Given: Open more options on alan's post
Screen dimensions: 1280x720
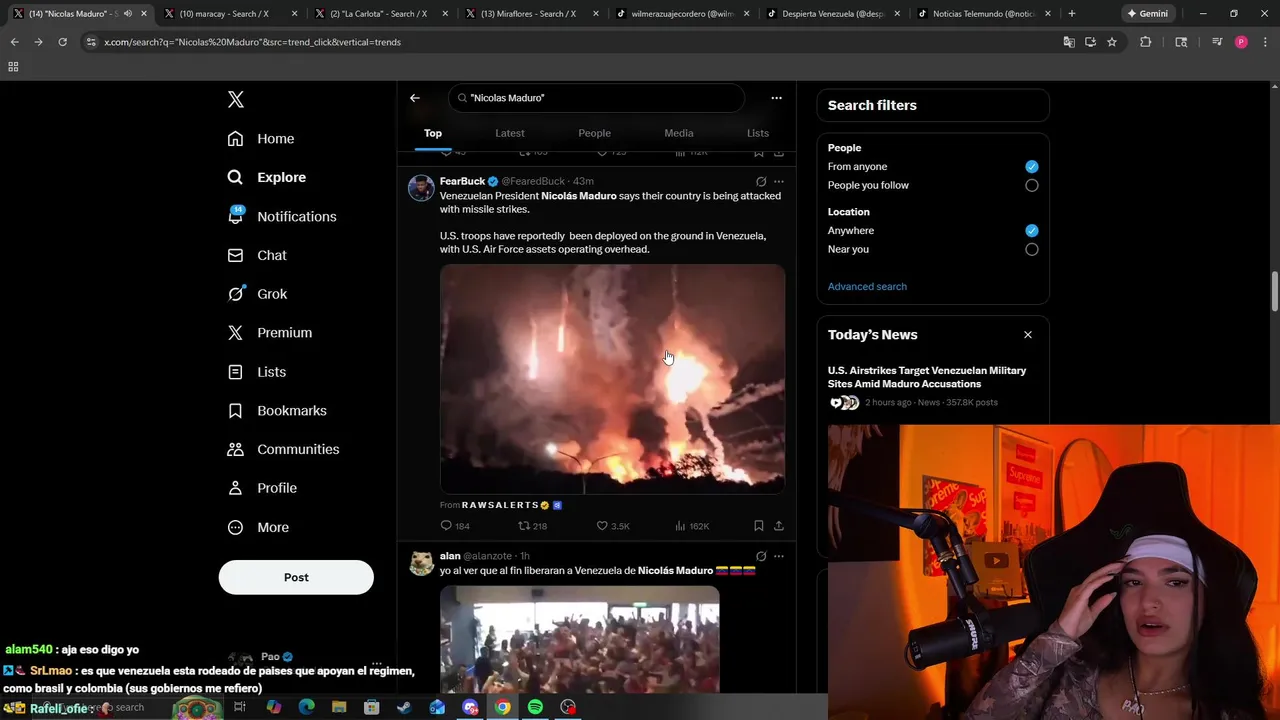Looking at the screenshot, I should pos(779,556).
